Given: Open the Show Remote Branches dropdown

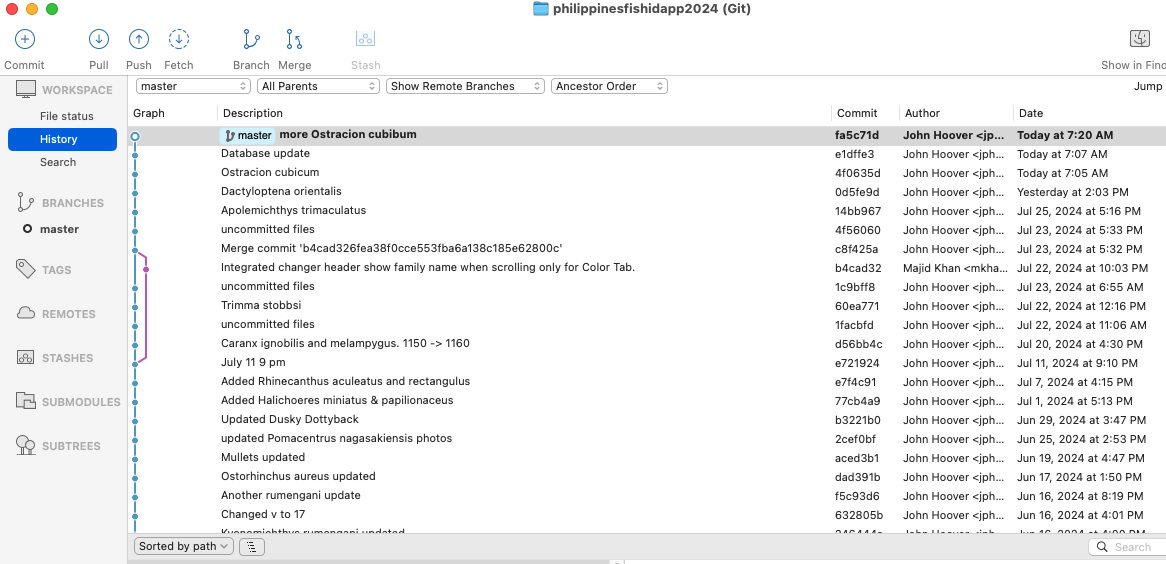Looking at the screenshot, I should click(x=466, y=86).
